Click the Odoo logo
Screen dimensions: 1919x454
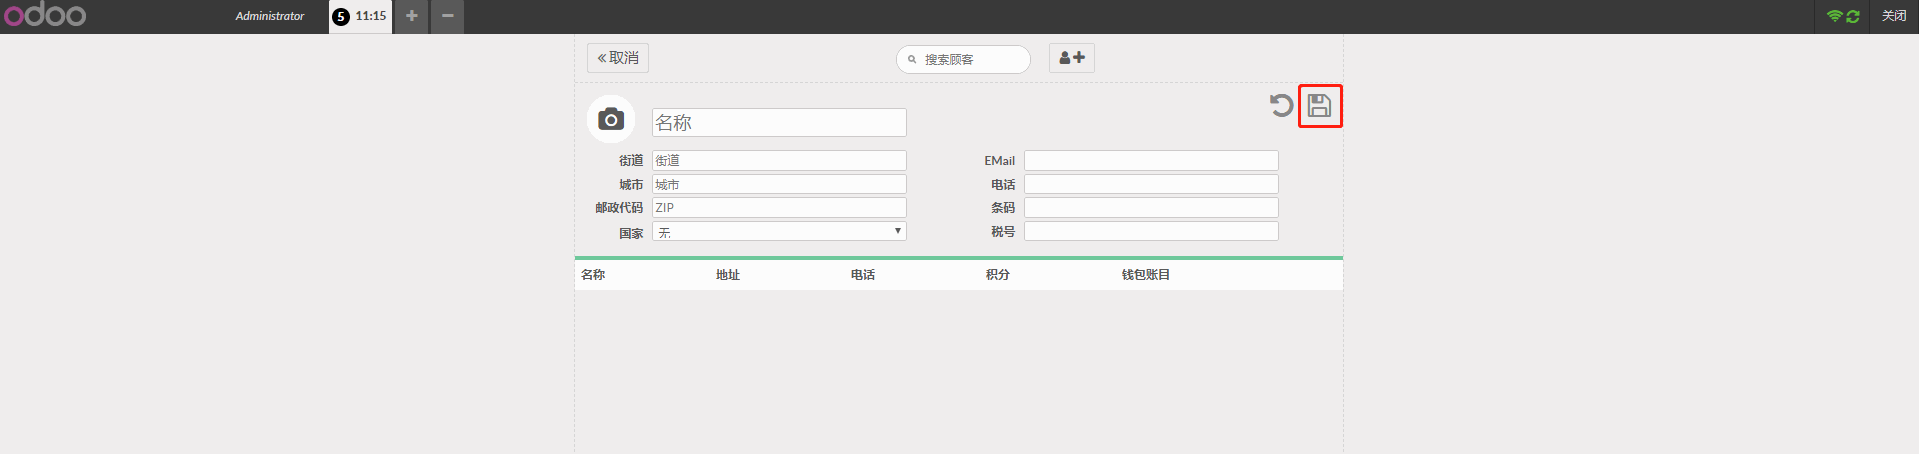45,16
